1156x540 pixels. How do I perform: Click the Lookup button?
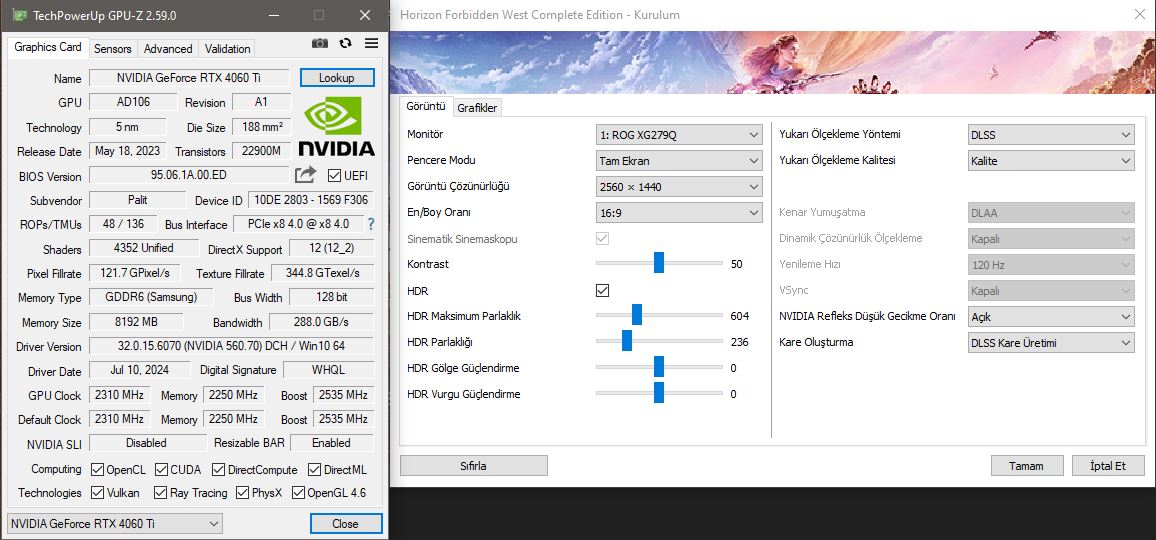(337, 77)
